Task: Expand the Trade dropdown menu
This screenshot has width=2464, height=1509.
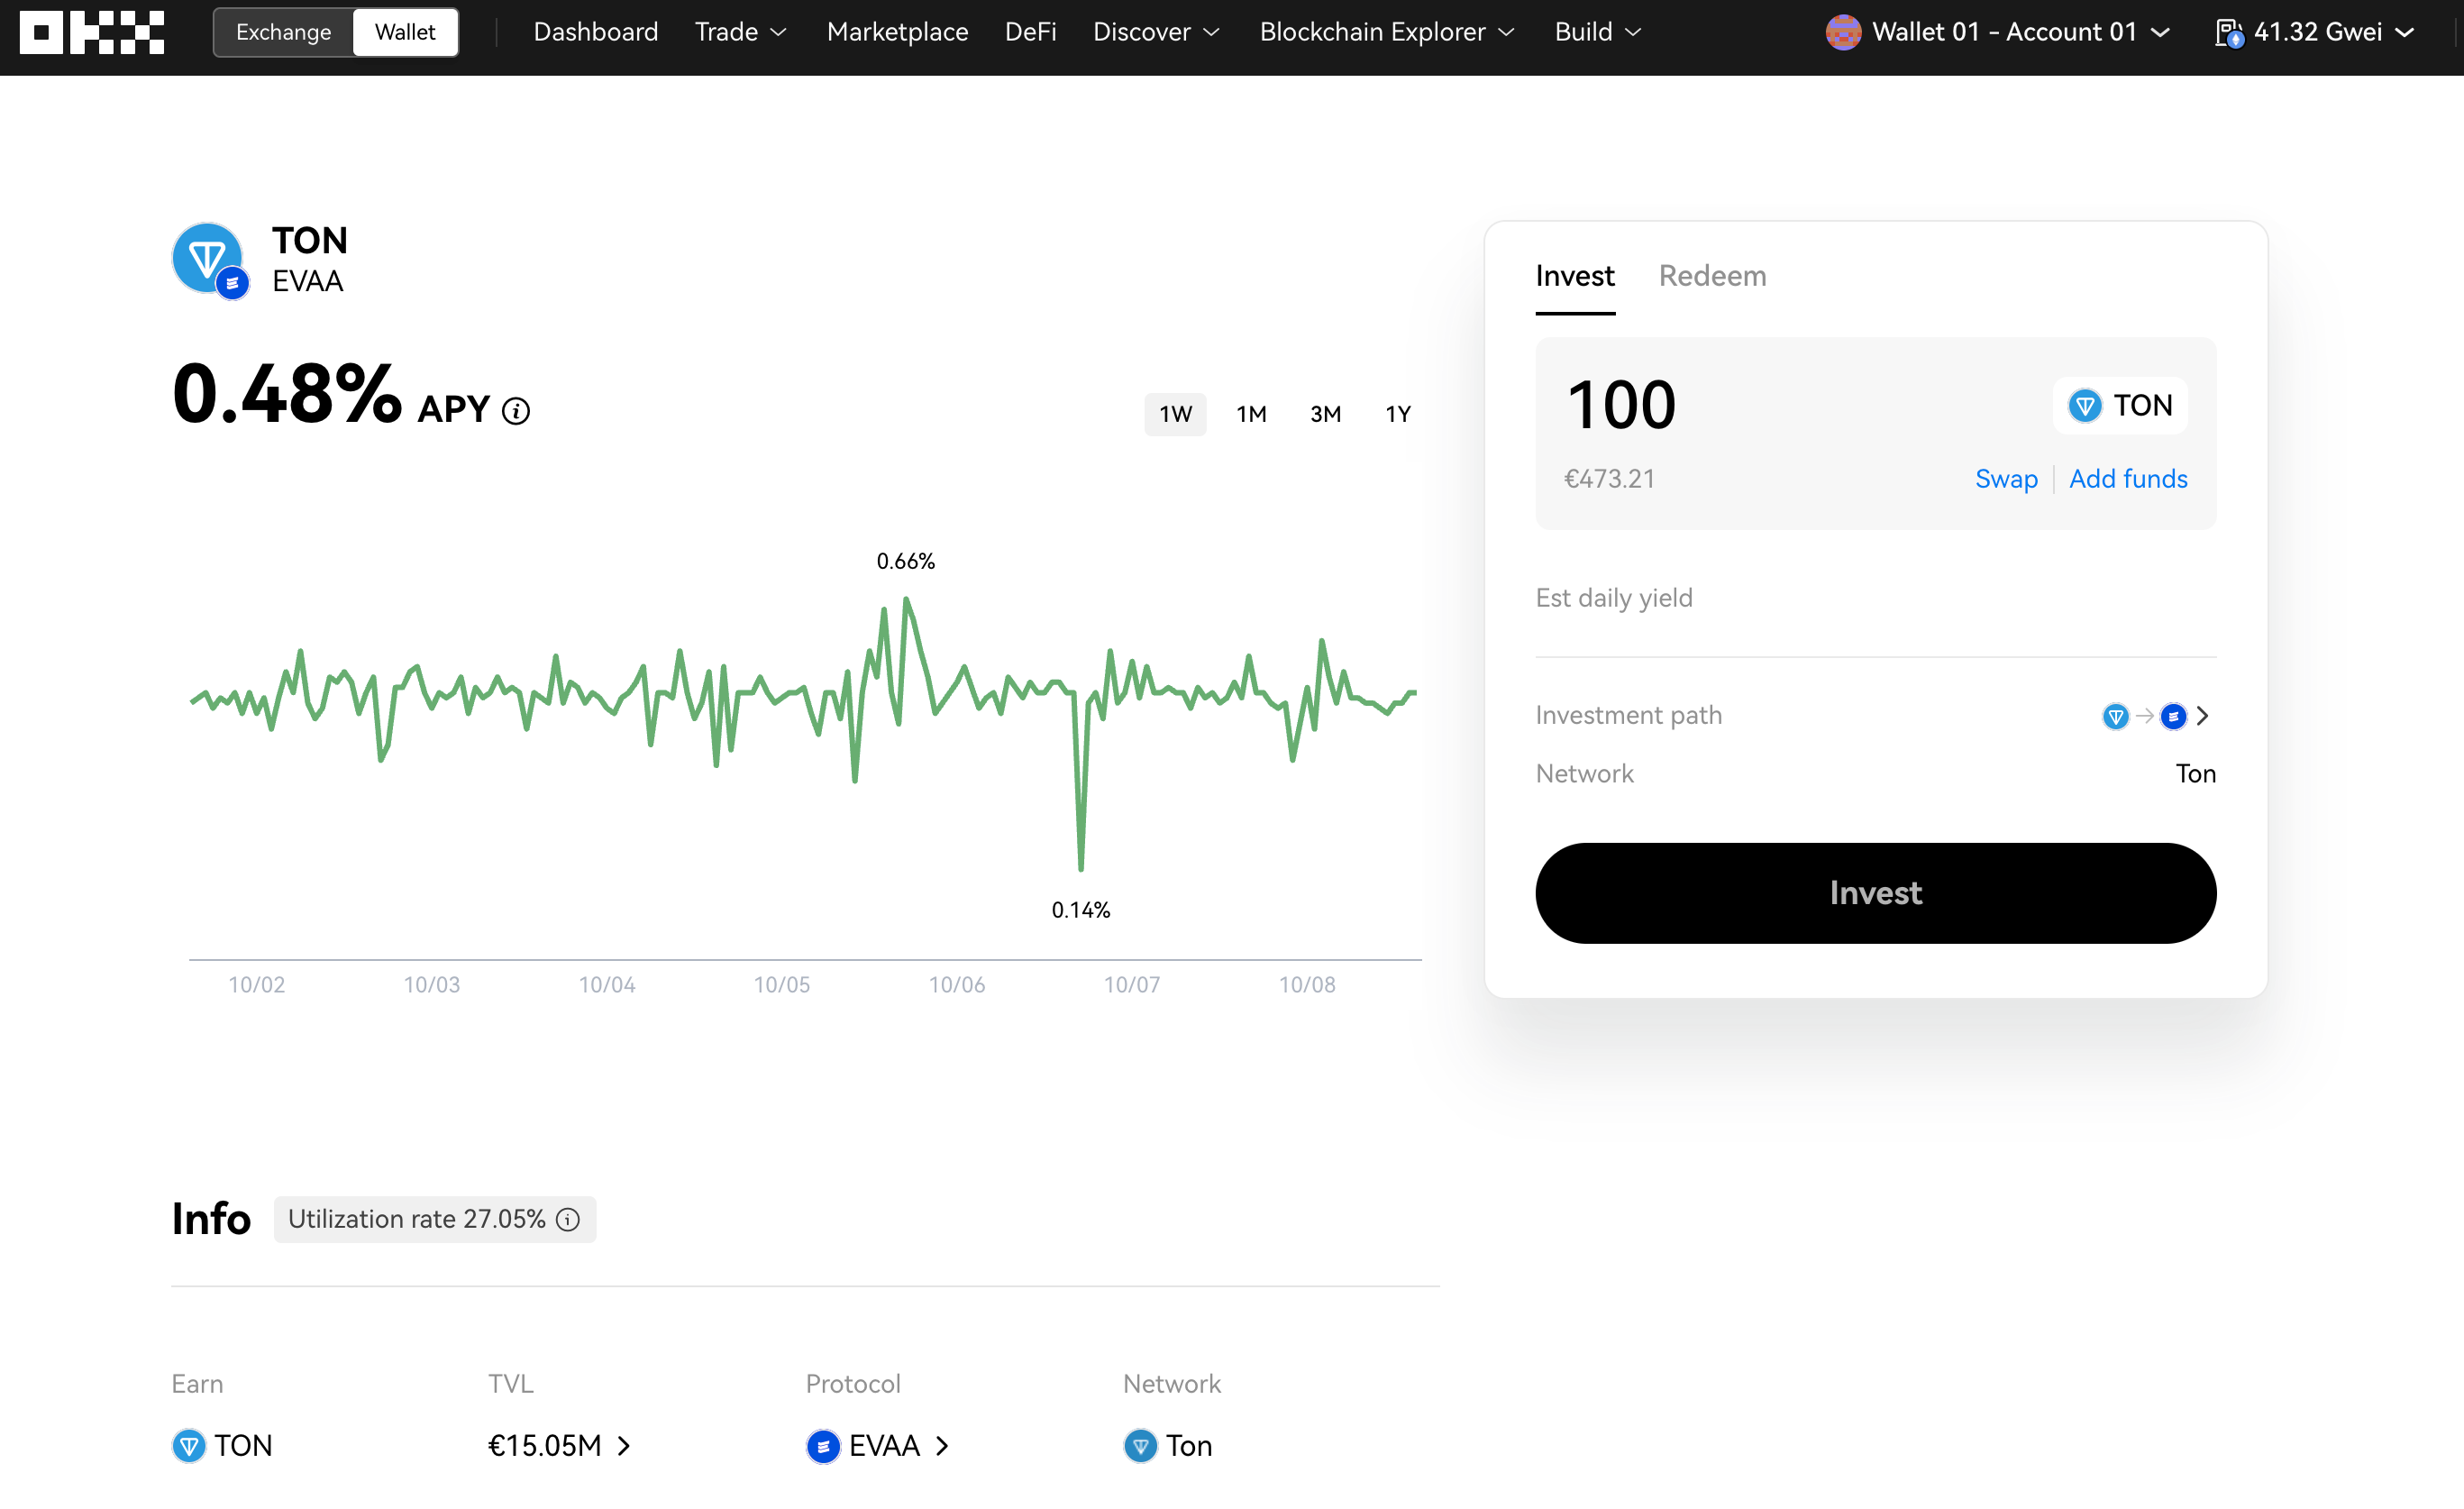Action: 741,32
